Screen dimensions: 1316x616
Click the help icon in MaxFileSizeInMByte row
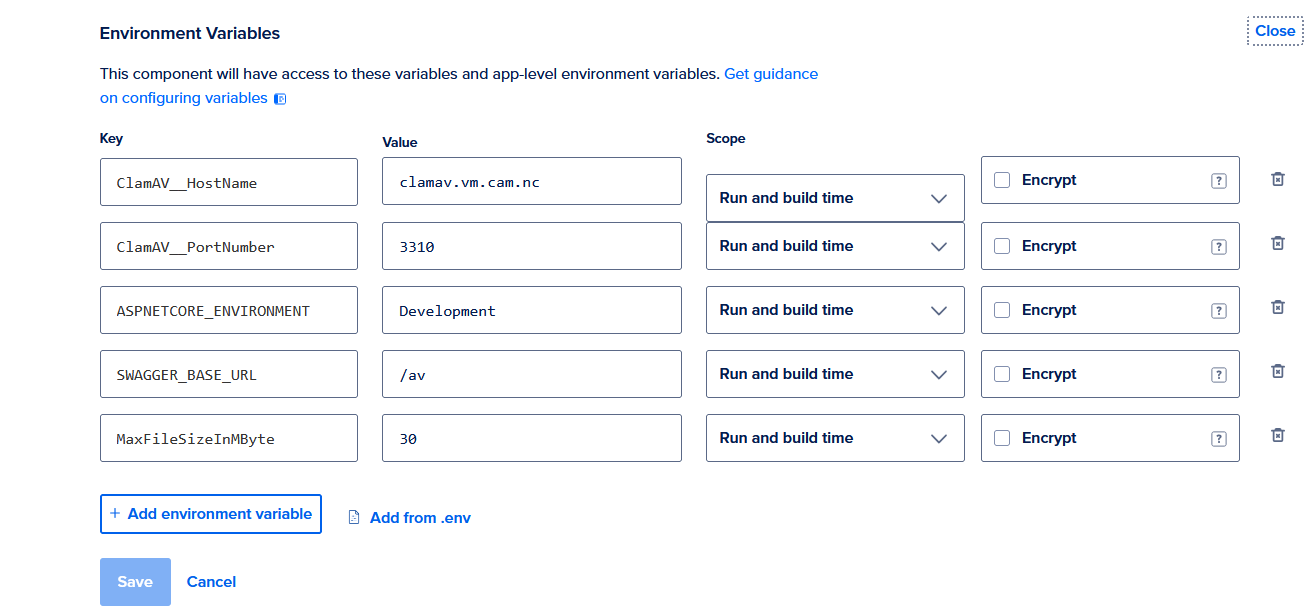[1218, 439]
